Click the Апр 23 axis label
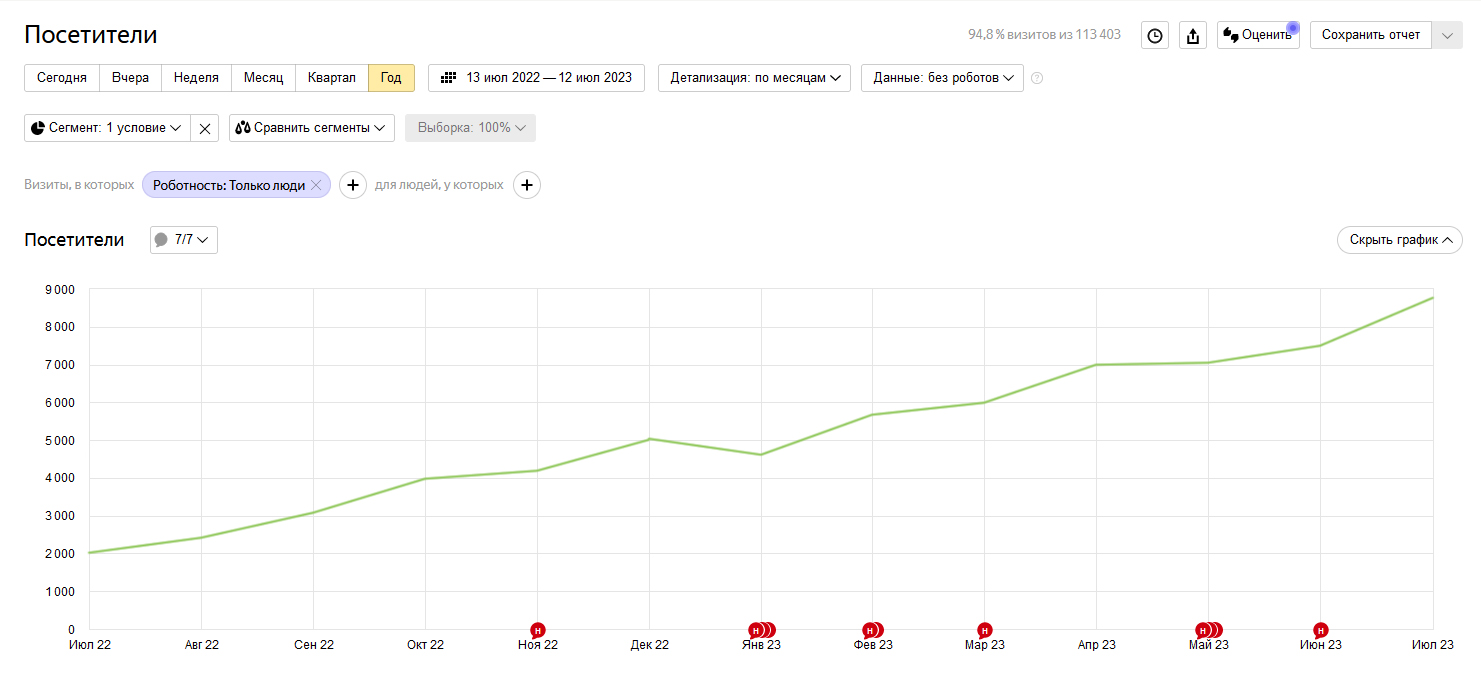Image resolution: width=1481 pixels, height=700 pixels. pos(1097,645)
